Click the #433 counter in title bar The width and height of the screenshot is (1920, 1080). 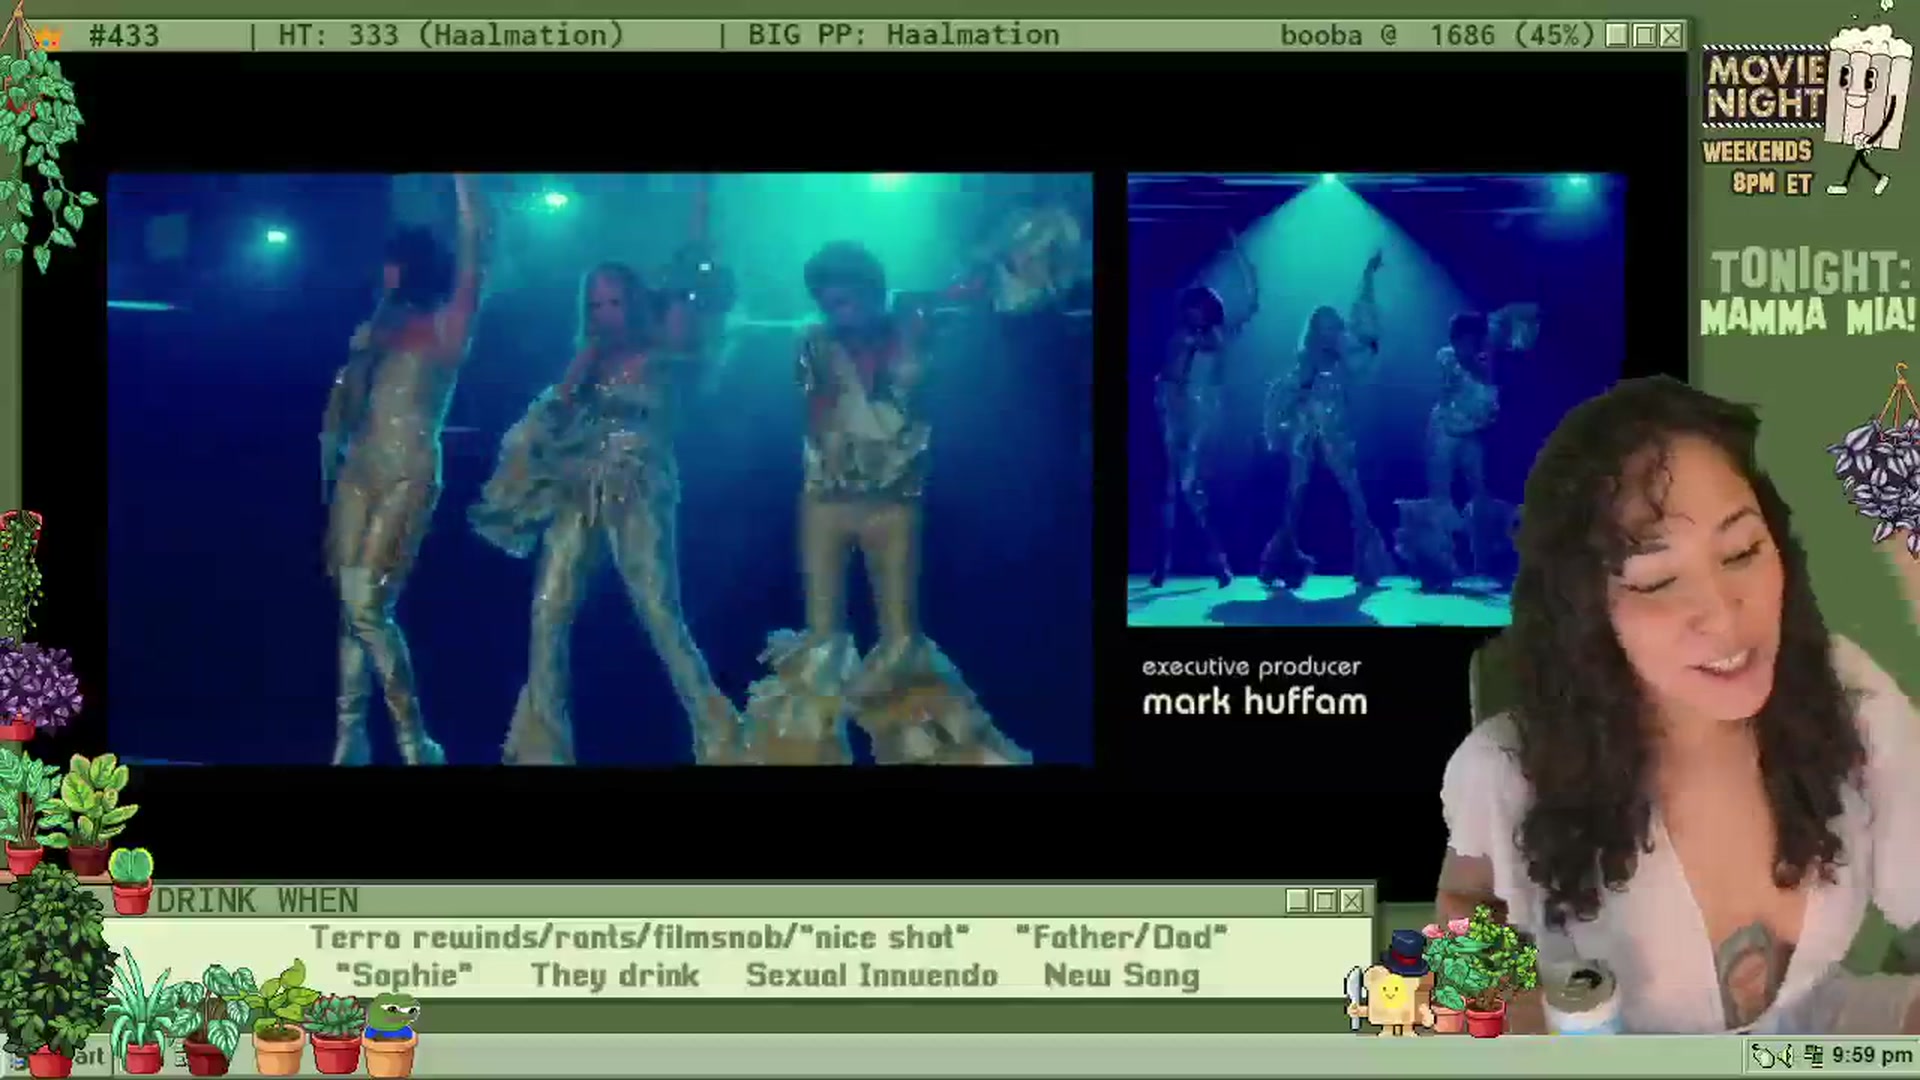123,36
